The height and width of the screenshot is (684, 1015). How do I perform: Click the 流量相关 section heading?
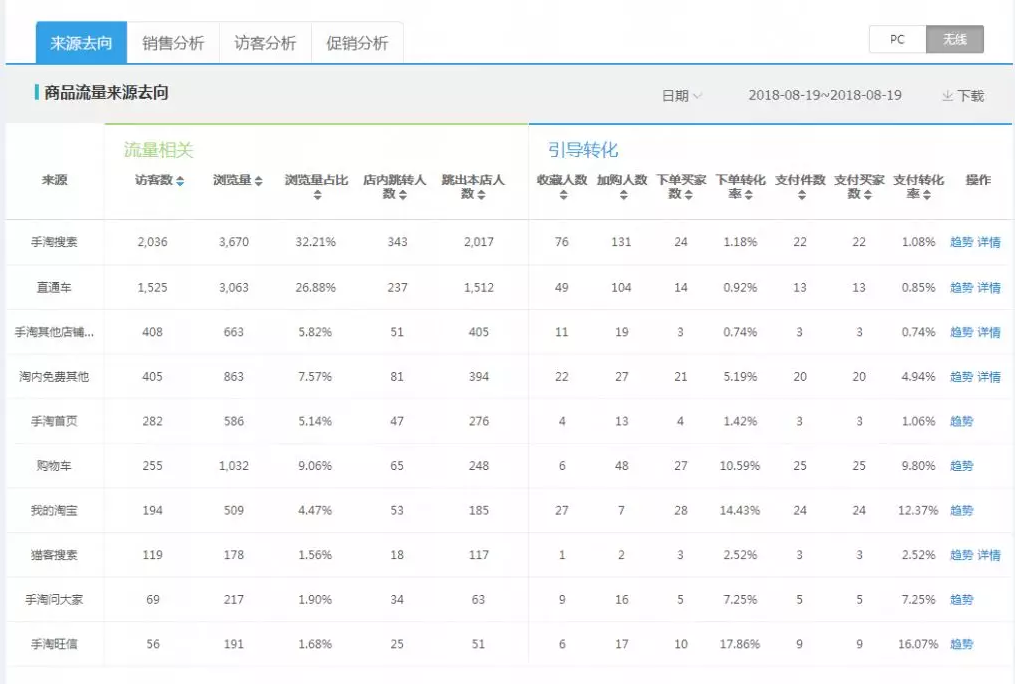tap(159, 150)
